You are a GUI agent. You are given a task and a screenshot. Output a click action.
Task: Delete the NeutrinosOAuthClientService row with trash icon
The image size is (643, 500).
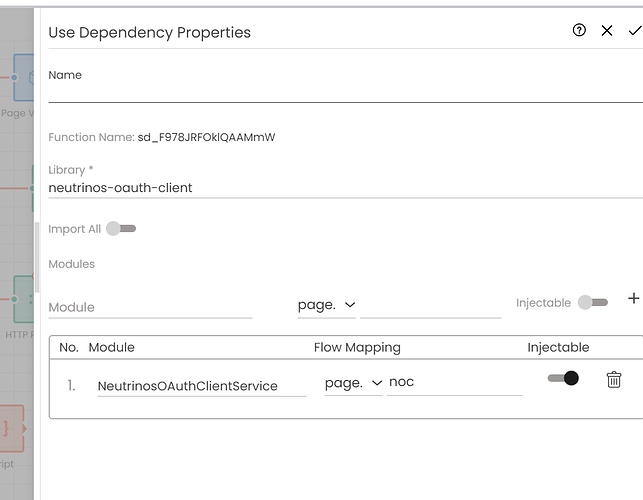coord(614,379)
